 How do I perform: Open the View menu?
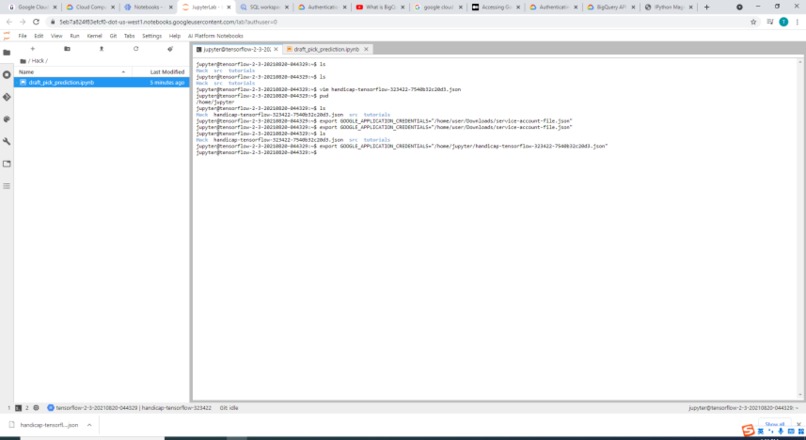pyautogui.click(x=57, y=36)
